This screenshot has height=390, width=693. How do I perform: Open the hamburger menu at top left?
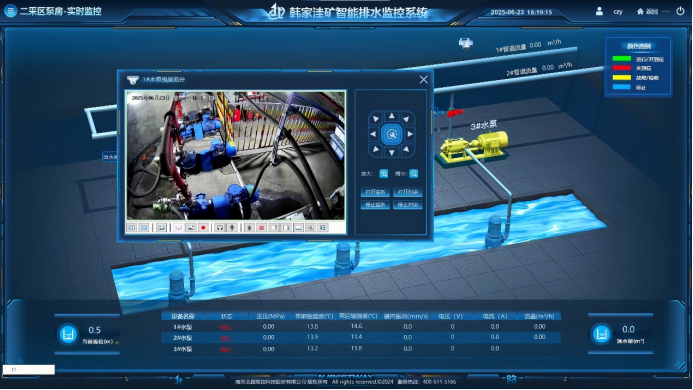tap(10, 11)
